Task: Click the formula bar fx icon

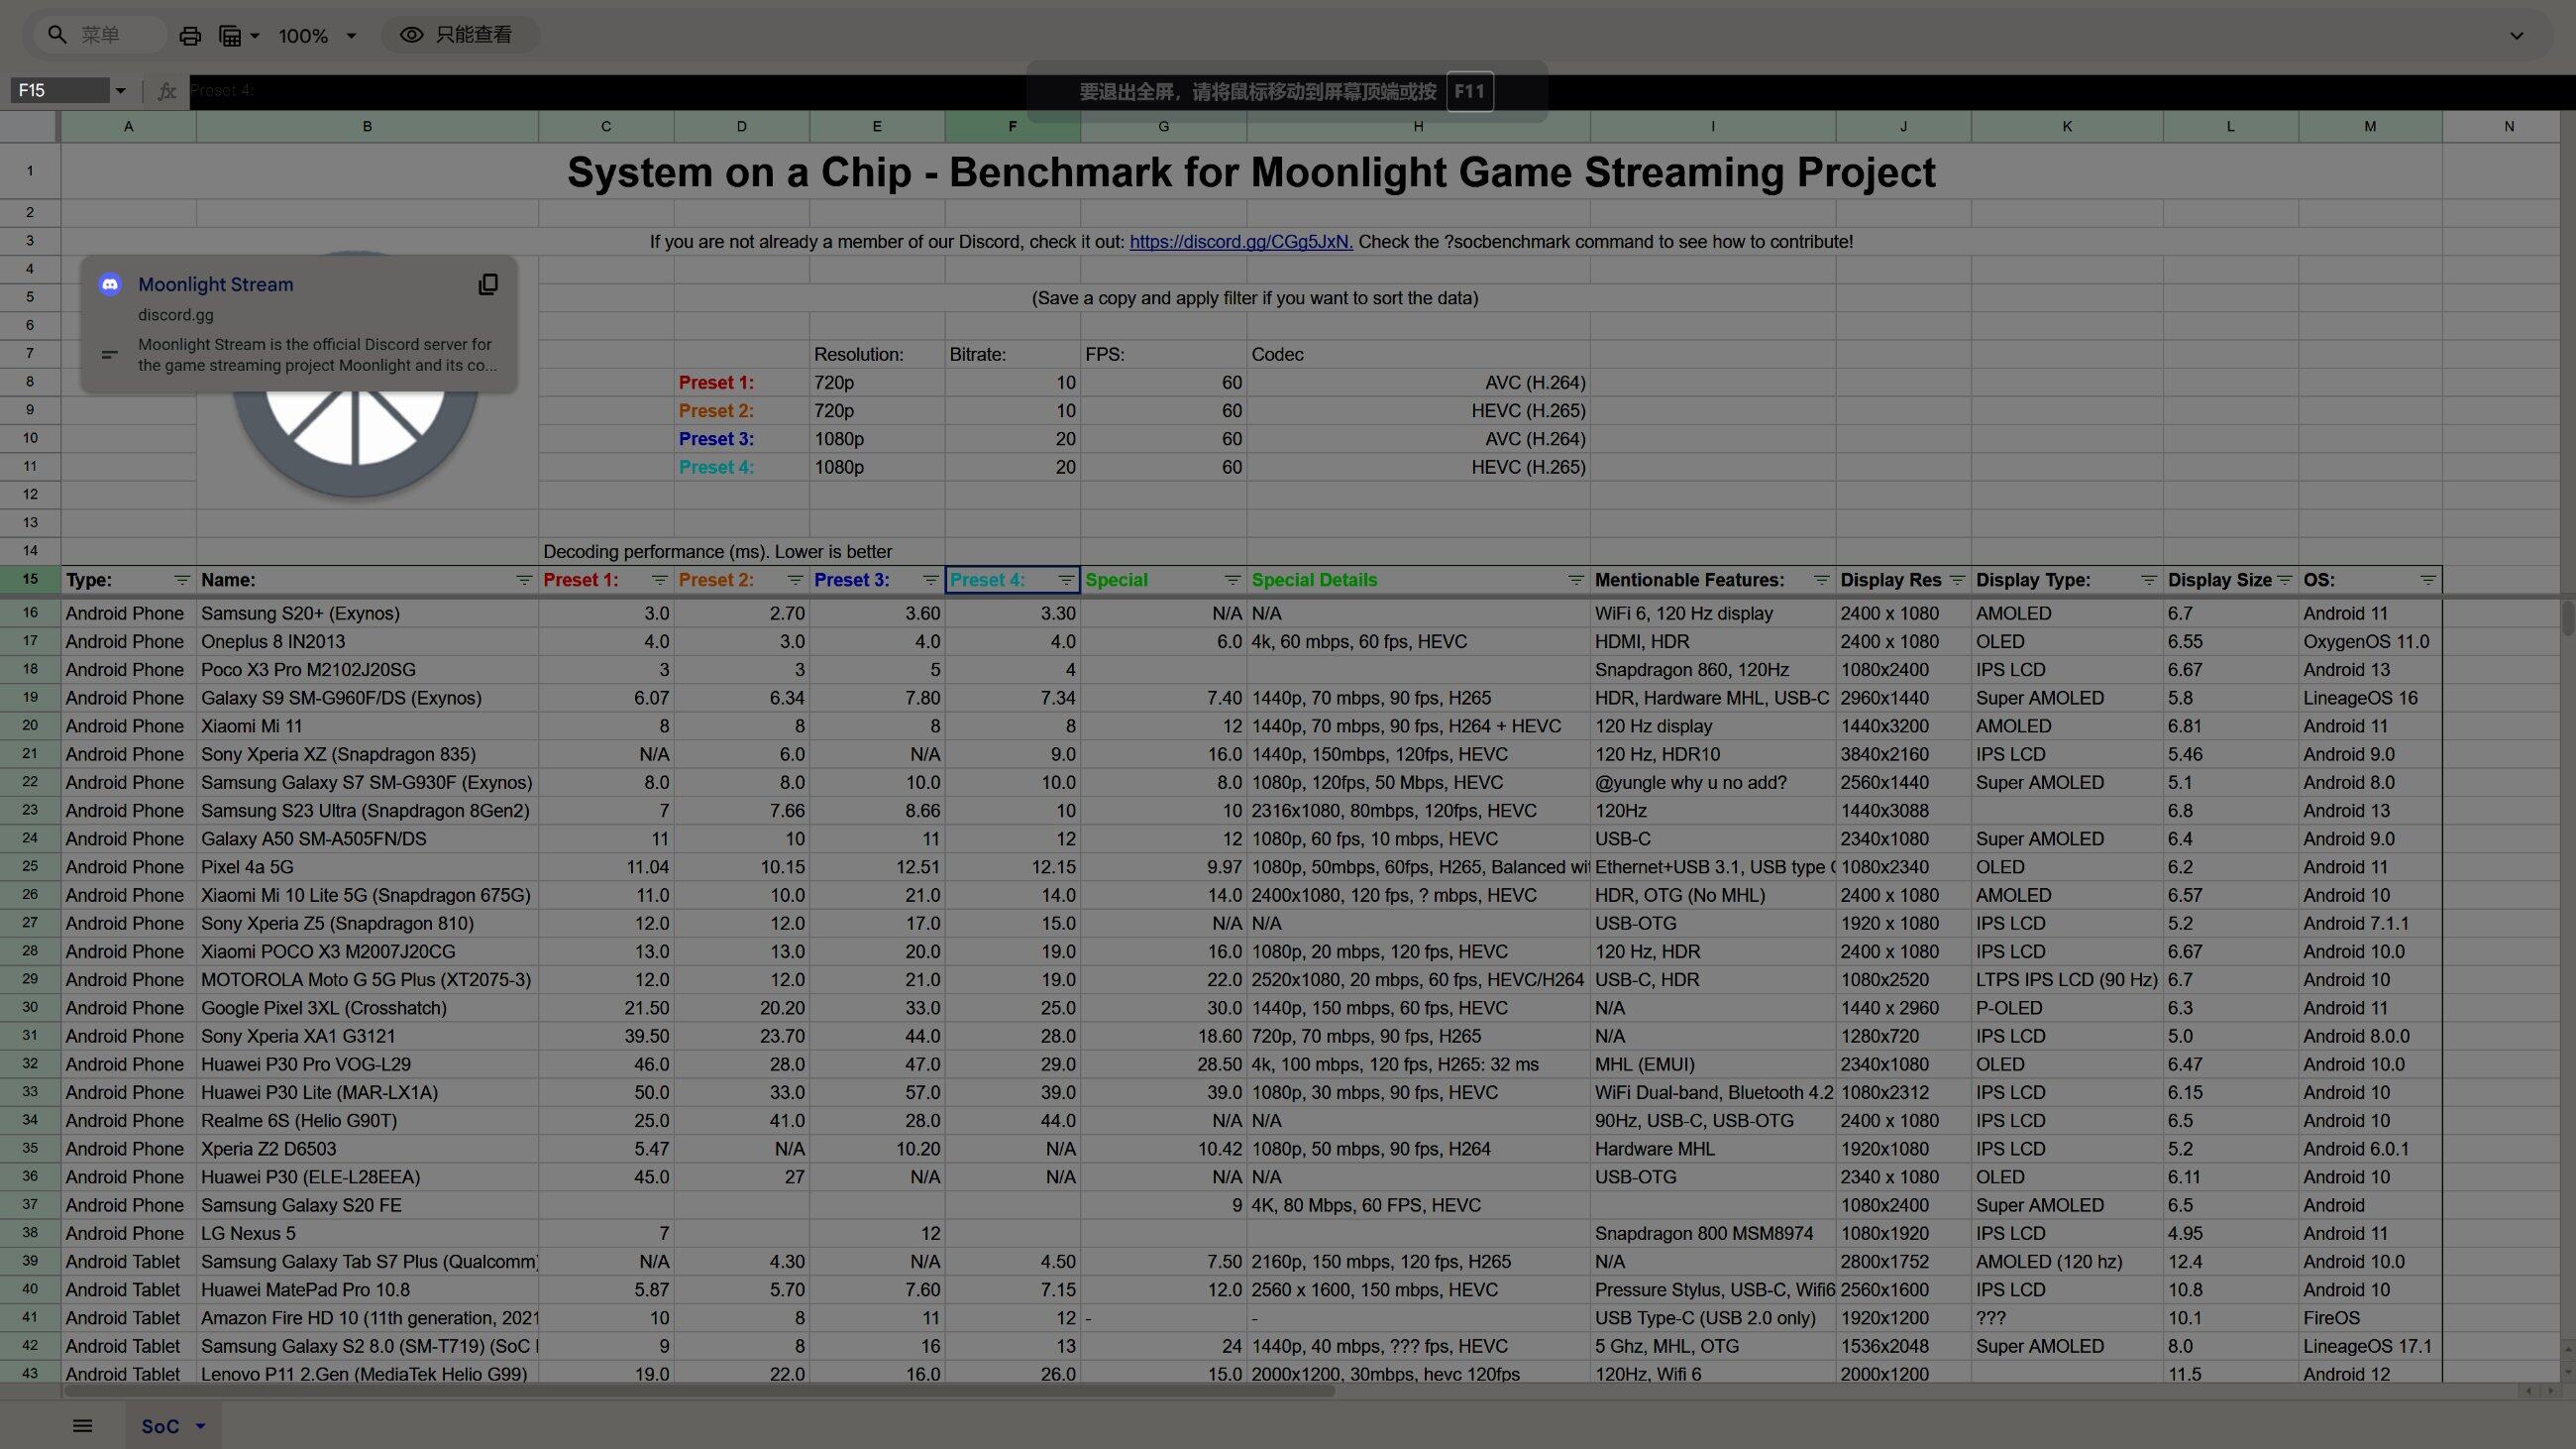Action: (x=167, y=91)
